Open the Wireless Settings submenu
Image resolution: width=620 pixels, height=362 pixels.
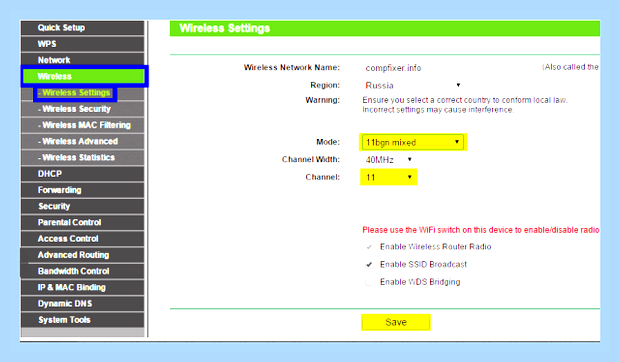point(74,93)
